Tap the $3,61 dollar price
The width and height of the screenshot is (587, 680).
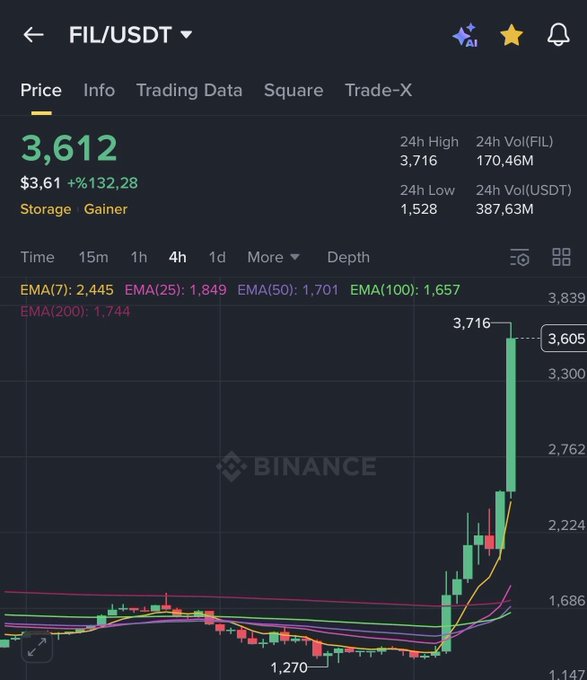click(x=40, y=183)
